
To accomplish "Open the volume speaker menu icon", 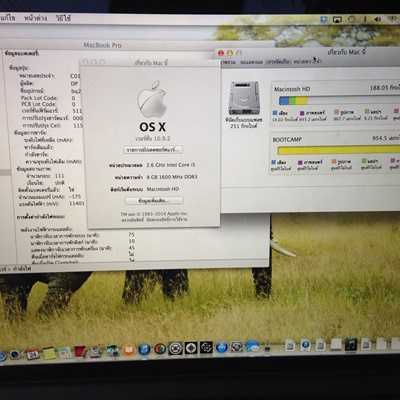I will pos(378,19).
